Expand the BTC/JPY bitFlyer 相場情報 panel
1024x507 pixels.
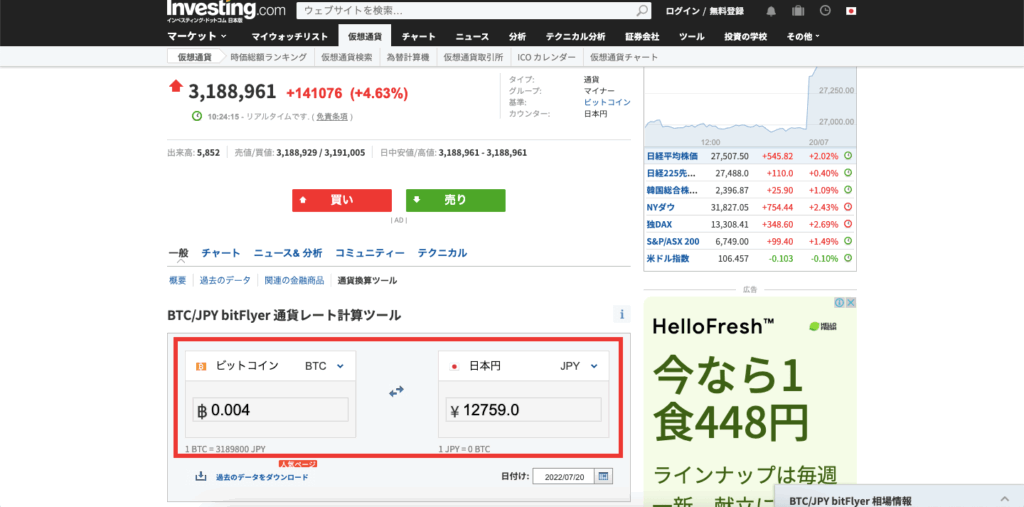[1004, 498]
